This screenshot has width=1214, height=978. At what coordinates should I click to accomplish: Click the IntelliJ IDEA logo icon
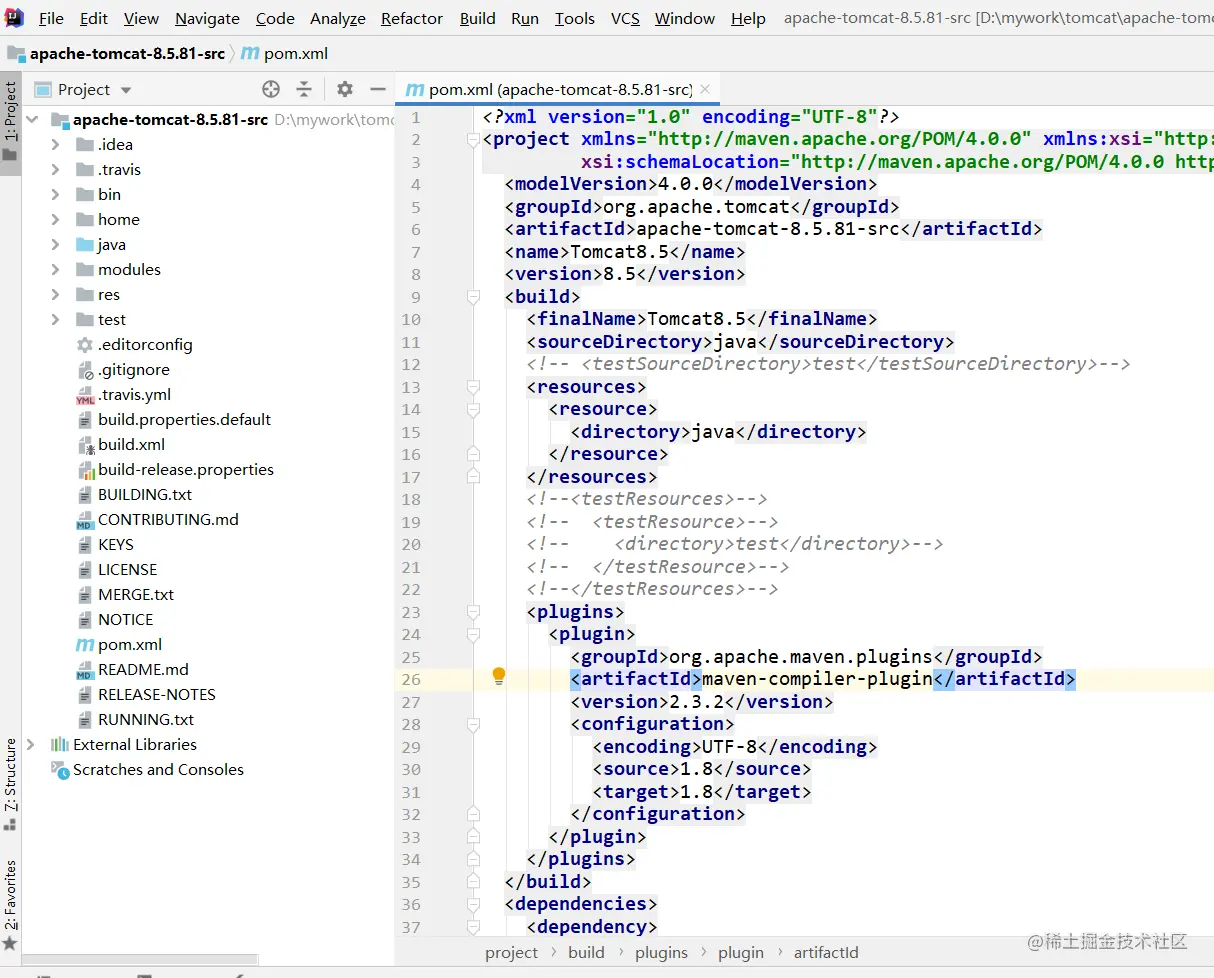click(x=14, y=17)
